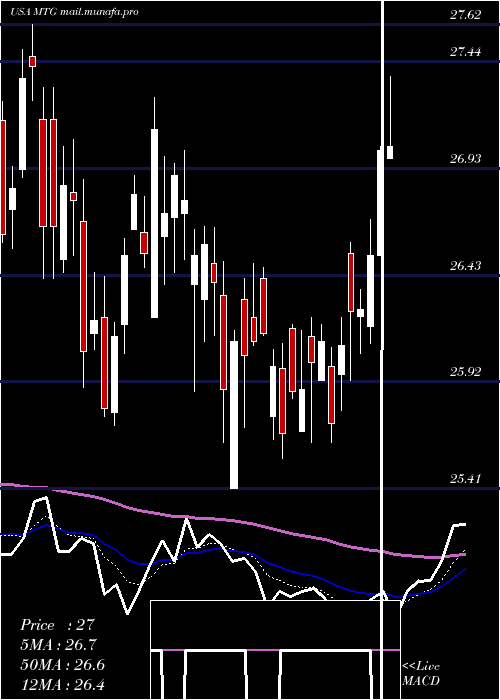Click the '12MA : 26.4' readout

62,684
